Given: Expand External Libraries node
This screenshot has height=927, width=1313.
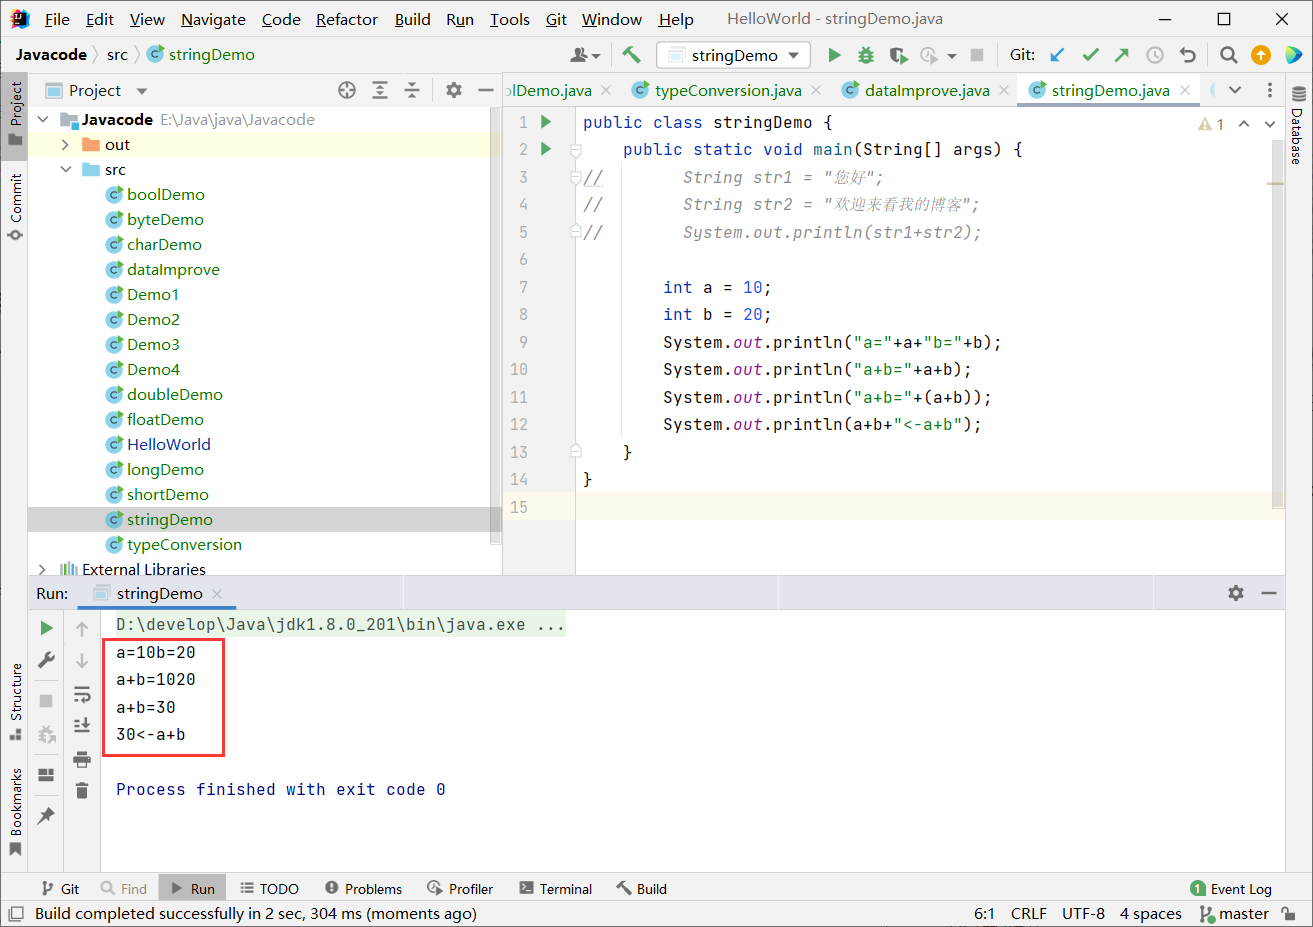Looking at the screenshot, I should [42, 569].
